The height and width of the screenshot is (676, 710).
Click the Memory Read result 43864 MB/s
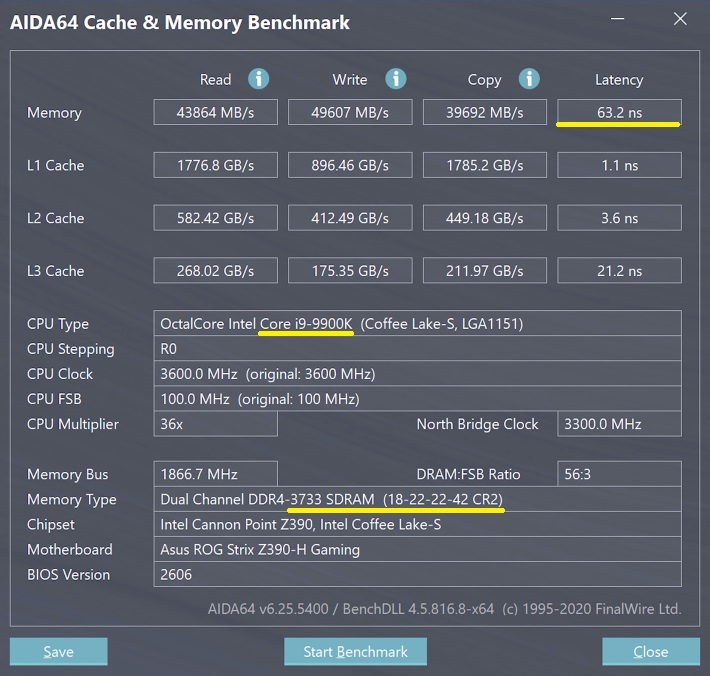click(x=217, y=113)
